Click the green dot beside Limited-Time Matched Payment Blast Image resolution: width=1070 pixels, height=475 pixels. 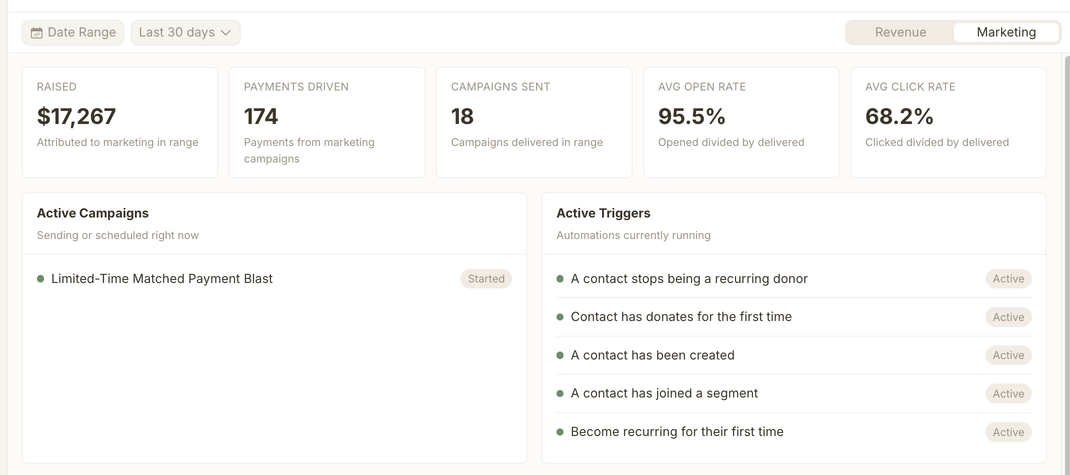(x=40, y=278)
